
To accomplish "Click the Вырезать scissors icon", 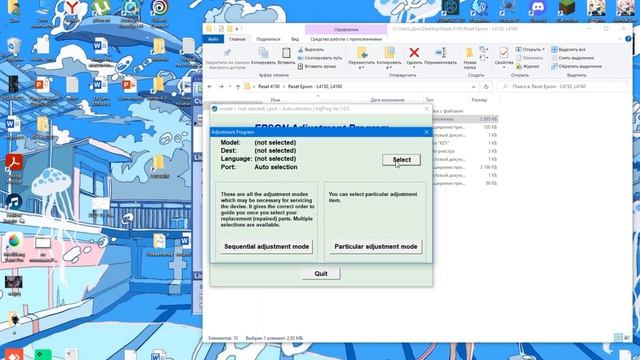I will [x=301, y=49].
